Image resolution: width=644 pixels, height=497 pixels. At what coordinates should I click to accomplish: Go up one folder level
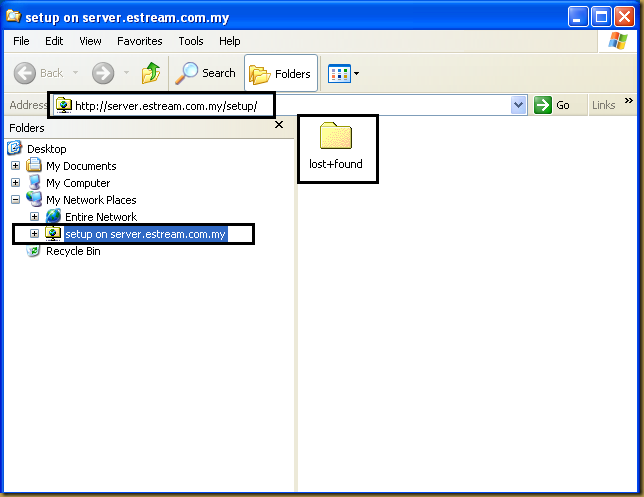[151, 73]
